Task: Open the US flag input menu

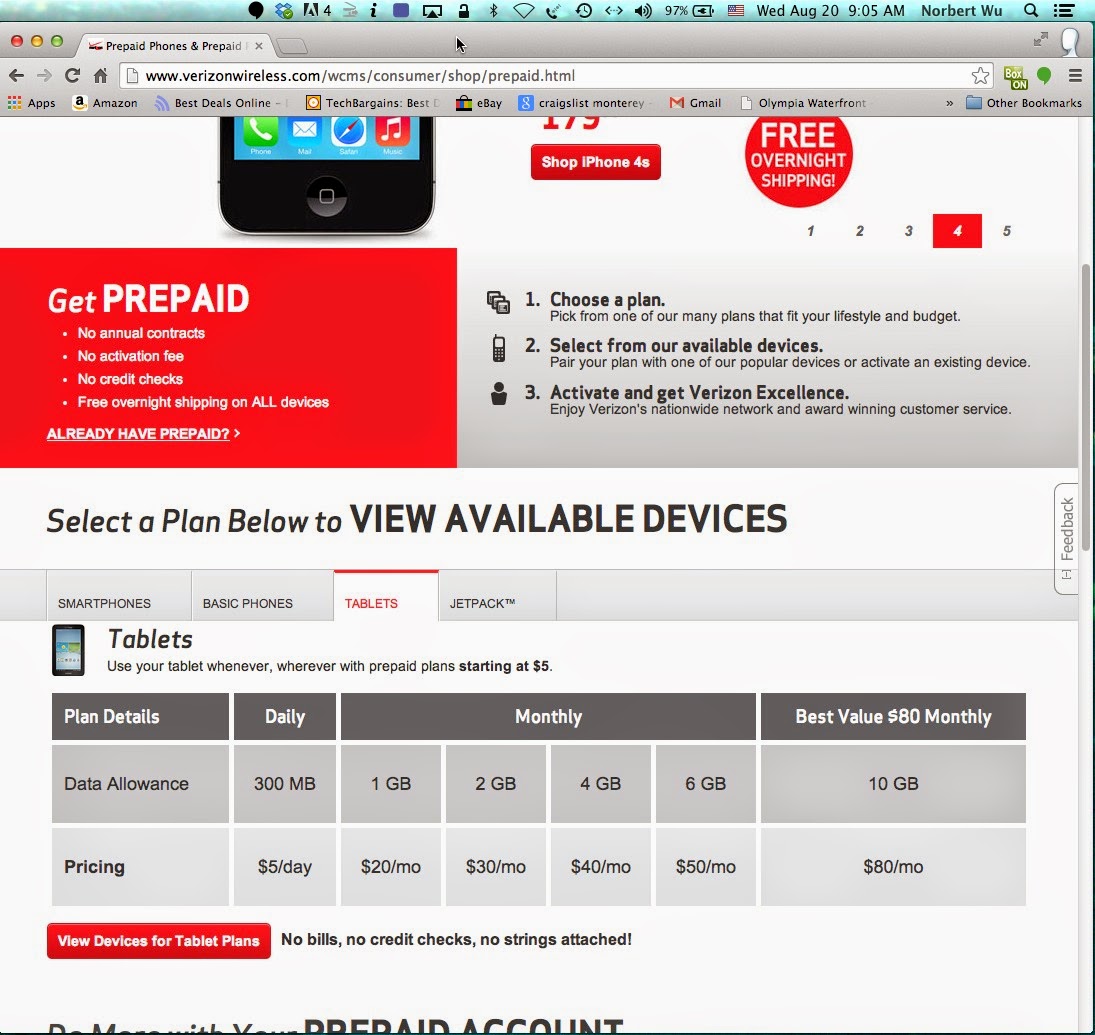Action: [735, 10]
